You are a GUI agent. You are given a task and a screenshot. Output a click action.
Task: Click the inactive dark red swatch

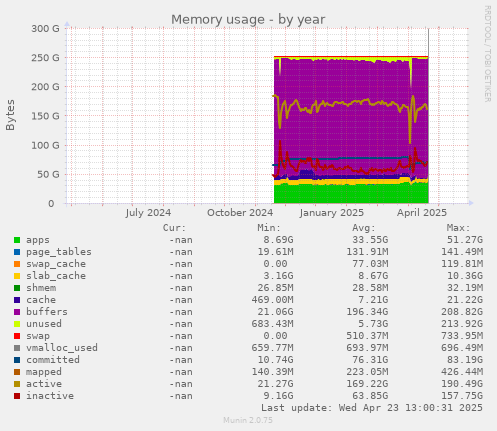click(x=17, y=396)
